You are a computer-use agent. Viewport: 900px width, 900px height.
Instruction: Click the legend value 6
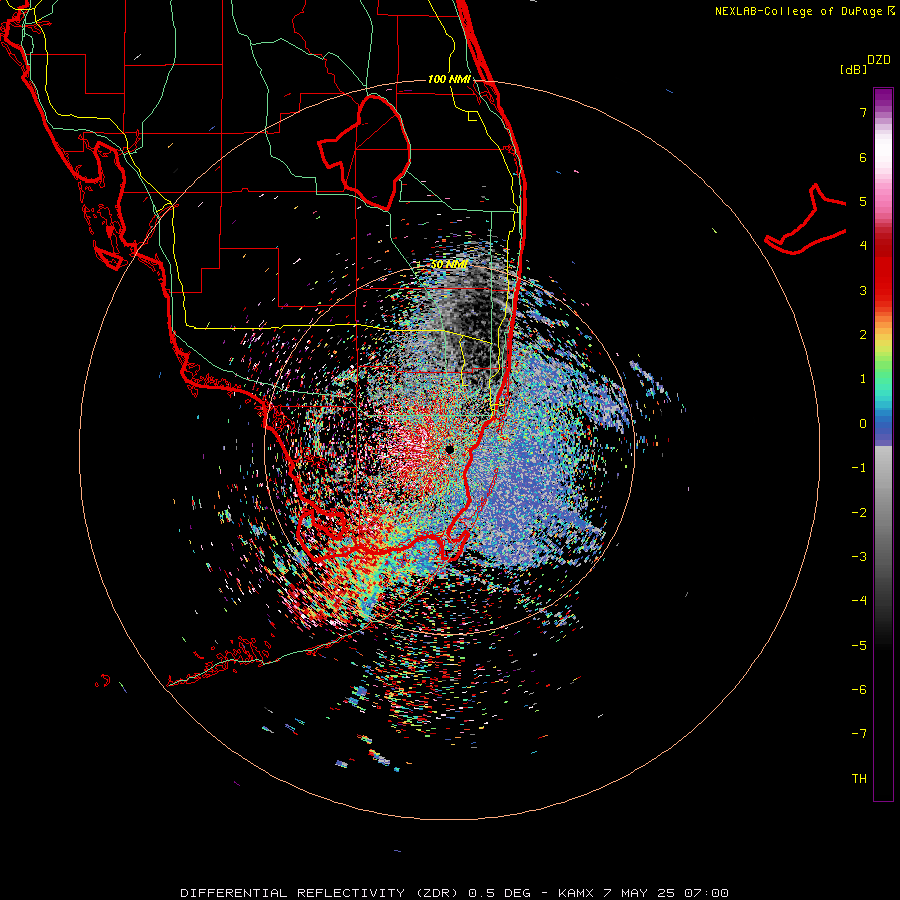[863, 157]
